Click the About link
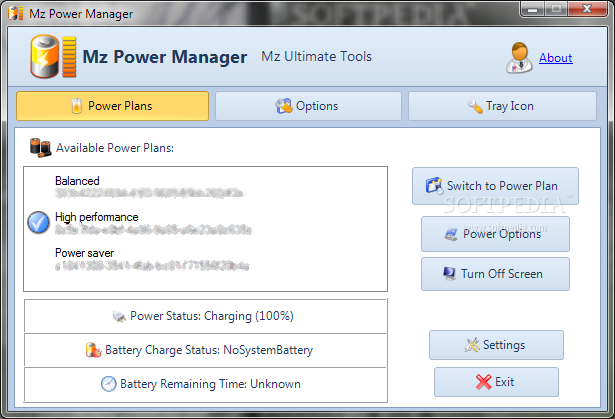Image resolution: width=615 pixels, height=419 pixels. coord(555,58)
